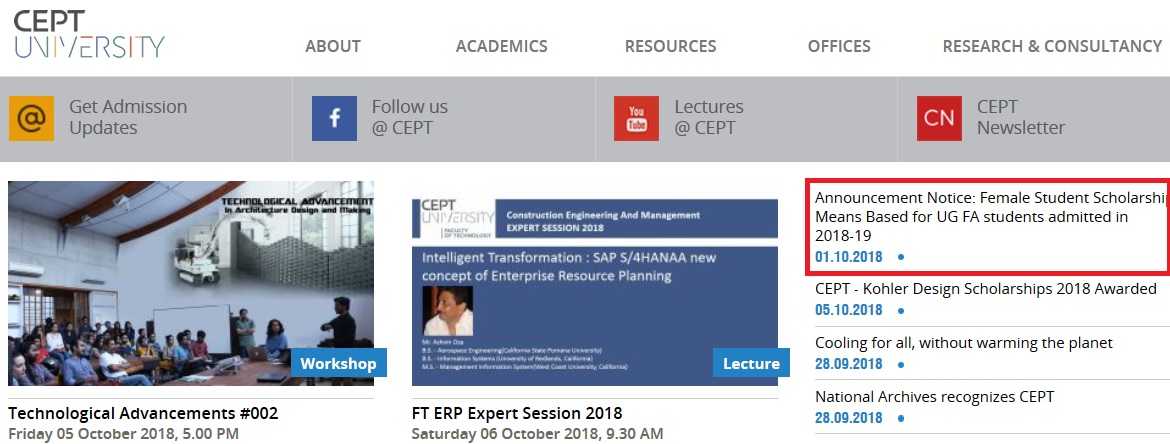Open the FT ERP Expert Session 2018 link
Screen dimensions: 1170x444
(517, 413)
